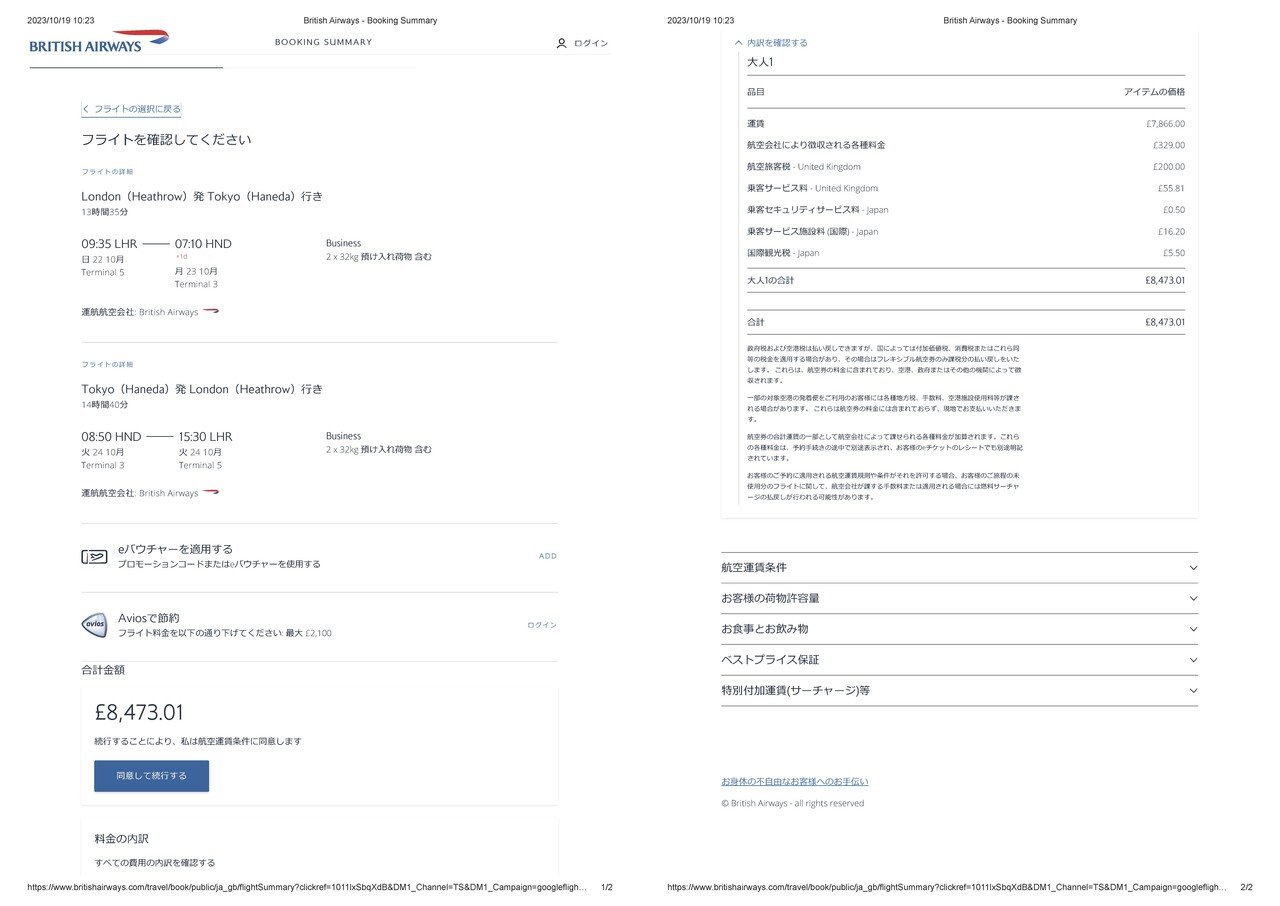Expand the 航空運賃条件 section
This screenshot has height=906, width=1280.
(x=959, y=568)
